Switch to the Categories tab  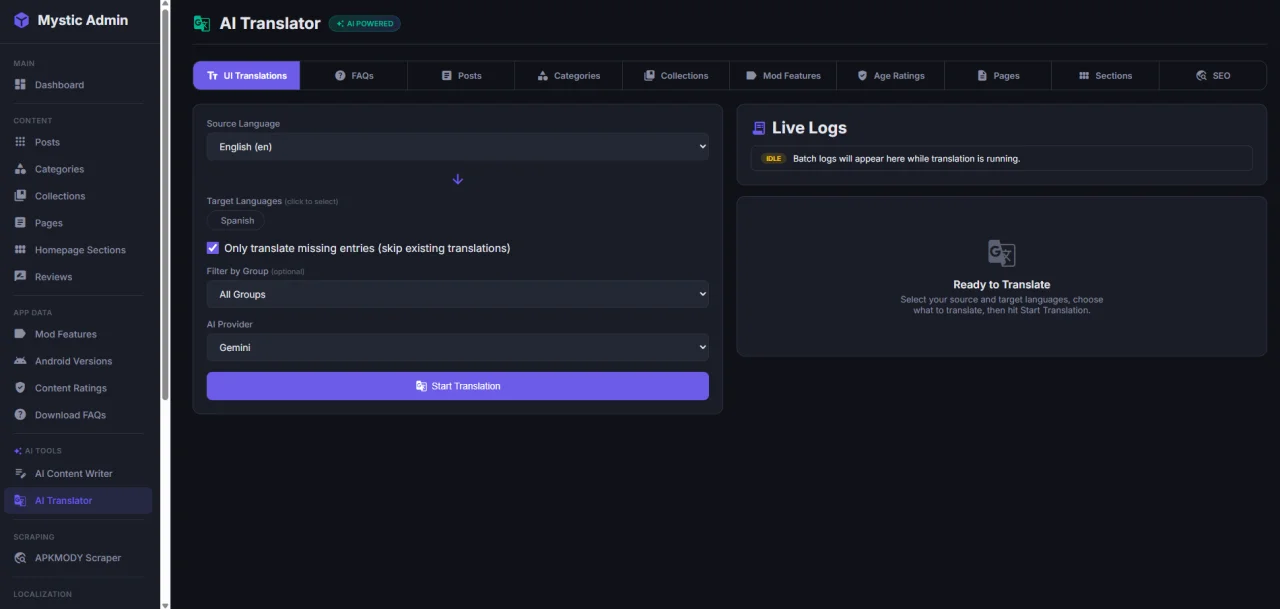click(569, 76)
